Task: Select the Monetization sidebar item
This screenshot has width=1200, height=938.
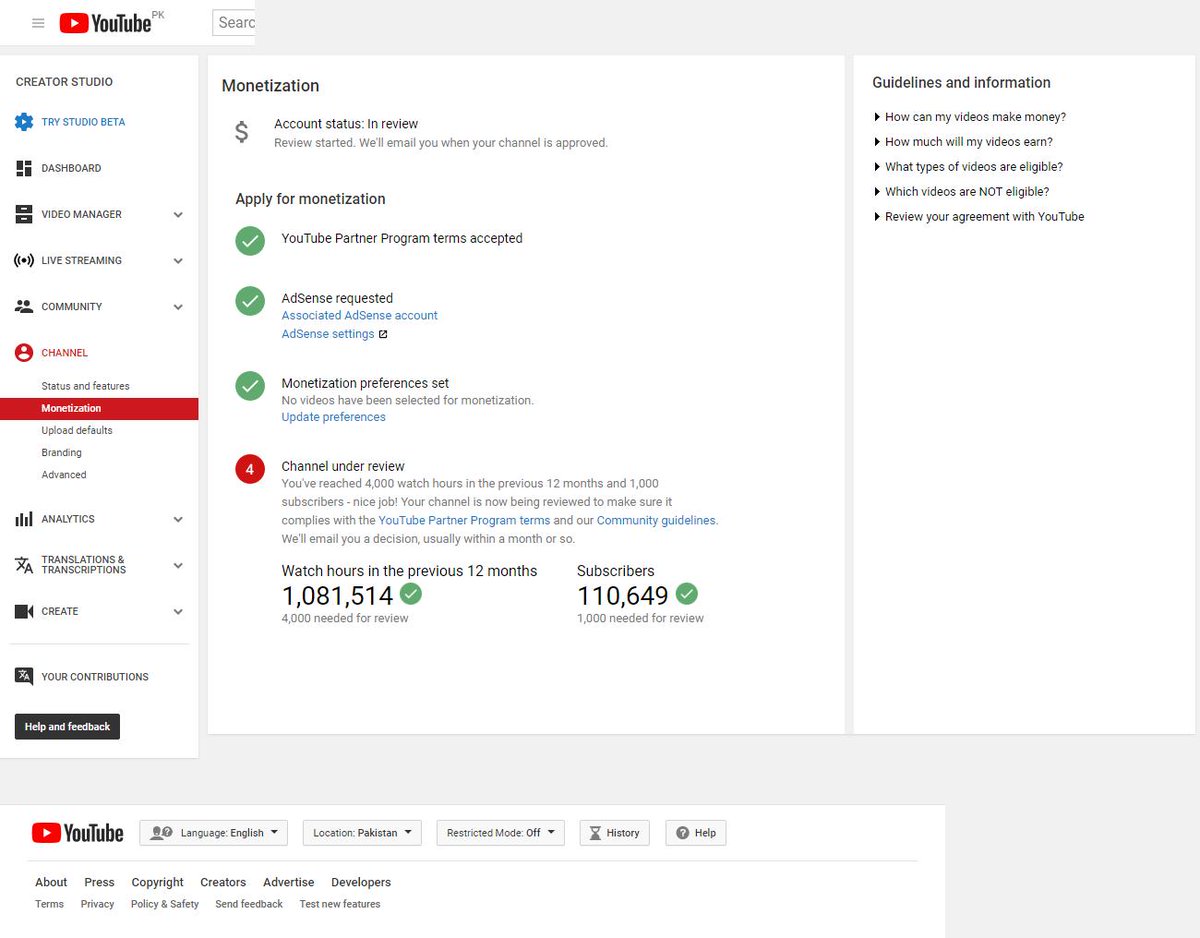Action: pos(99,408)
